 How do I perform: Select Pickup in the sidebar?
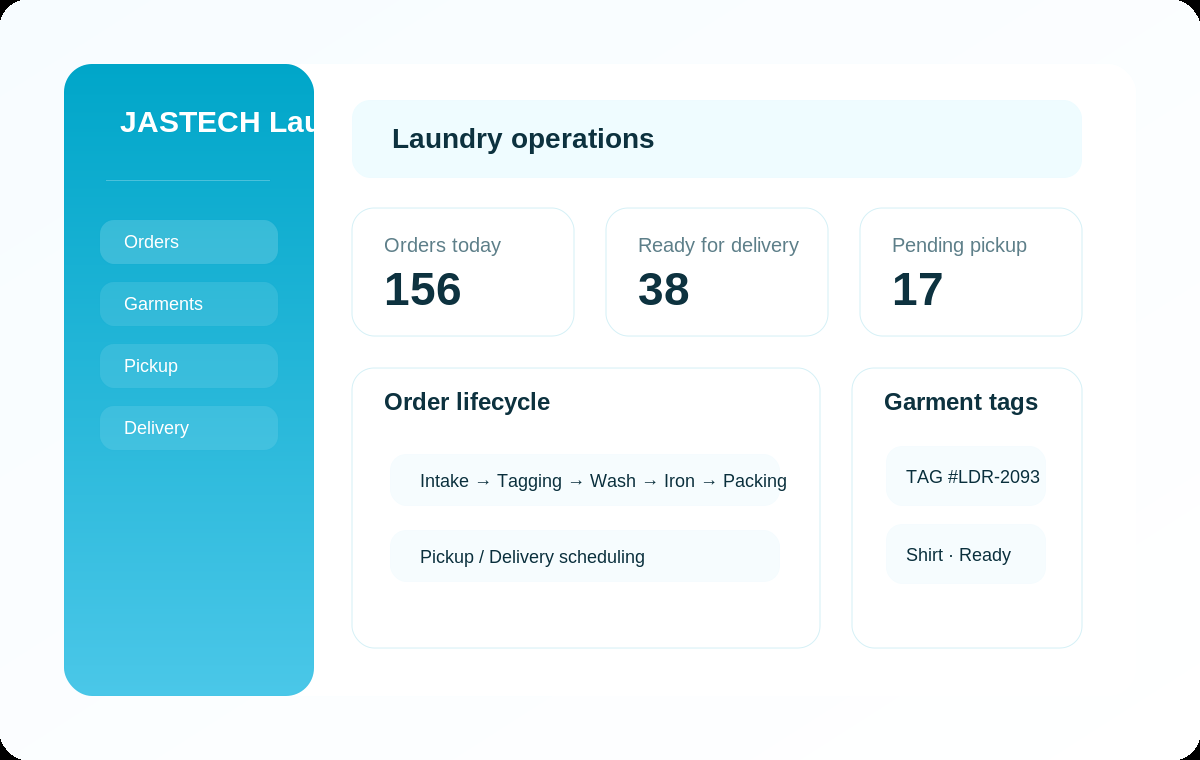tap(189, 366)
